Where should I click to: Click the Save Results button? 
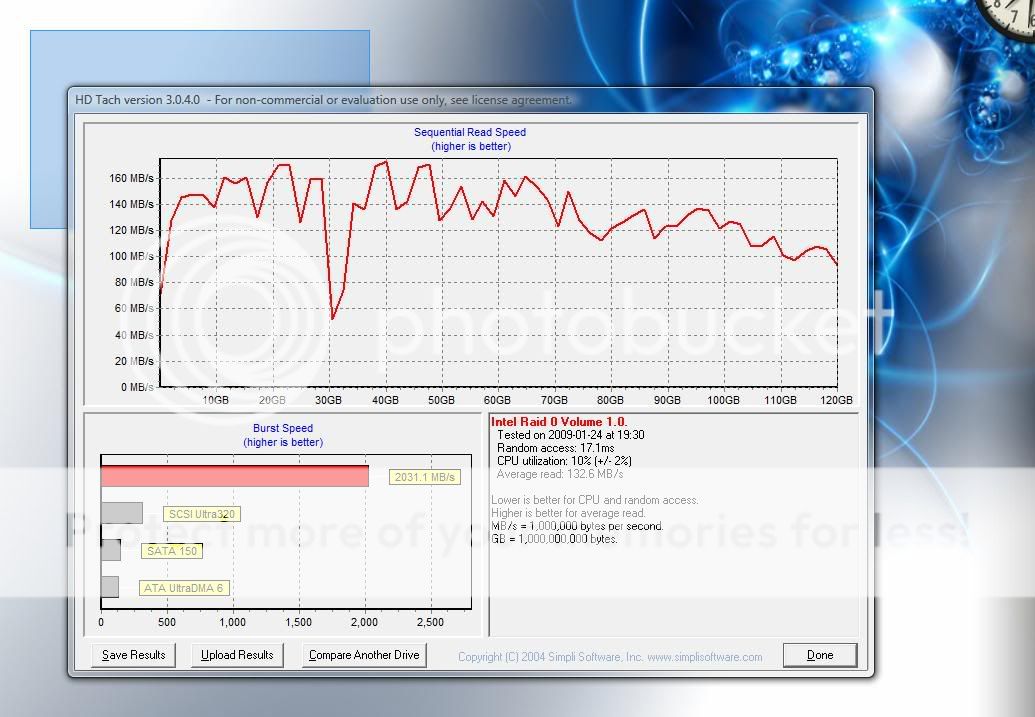click(x=132, y=655)
